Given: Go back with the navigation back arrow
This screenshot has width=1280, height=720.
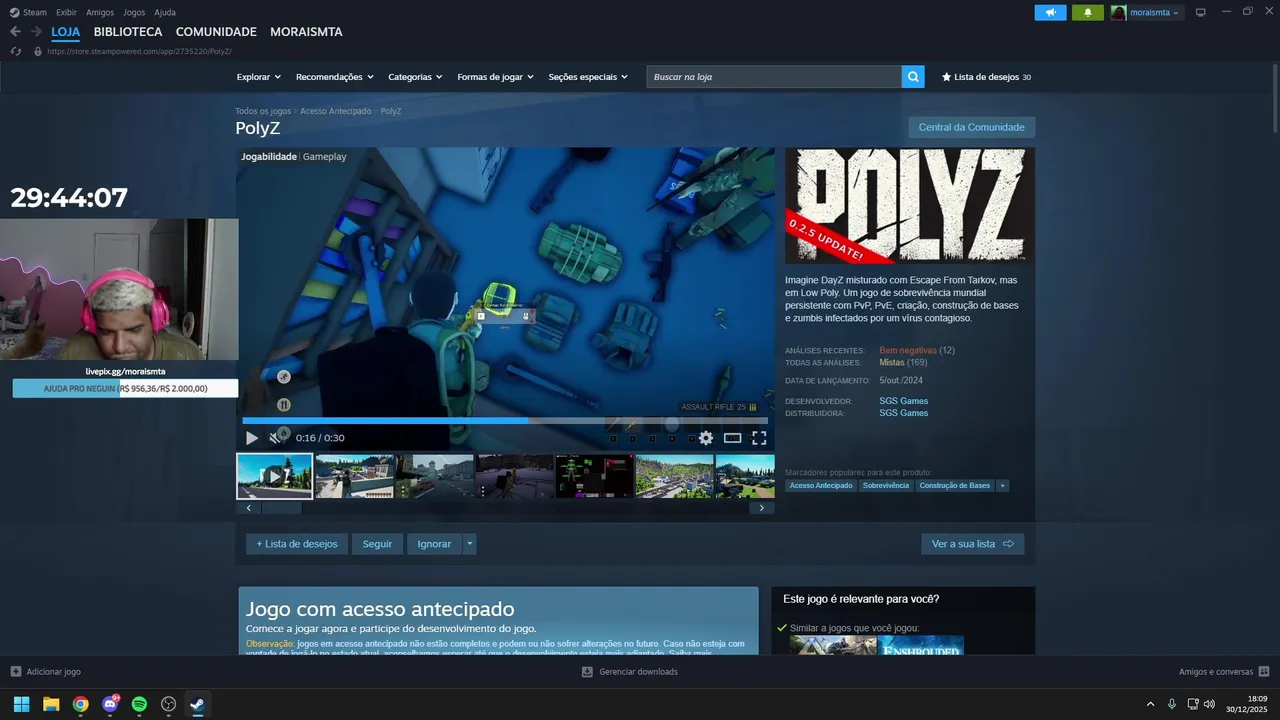Looking at the screenshot, I should click(x=15, y=32).
